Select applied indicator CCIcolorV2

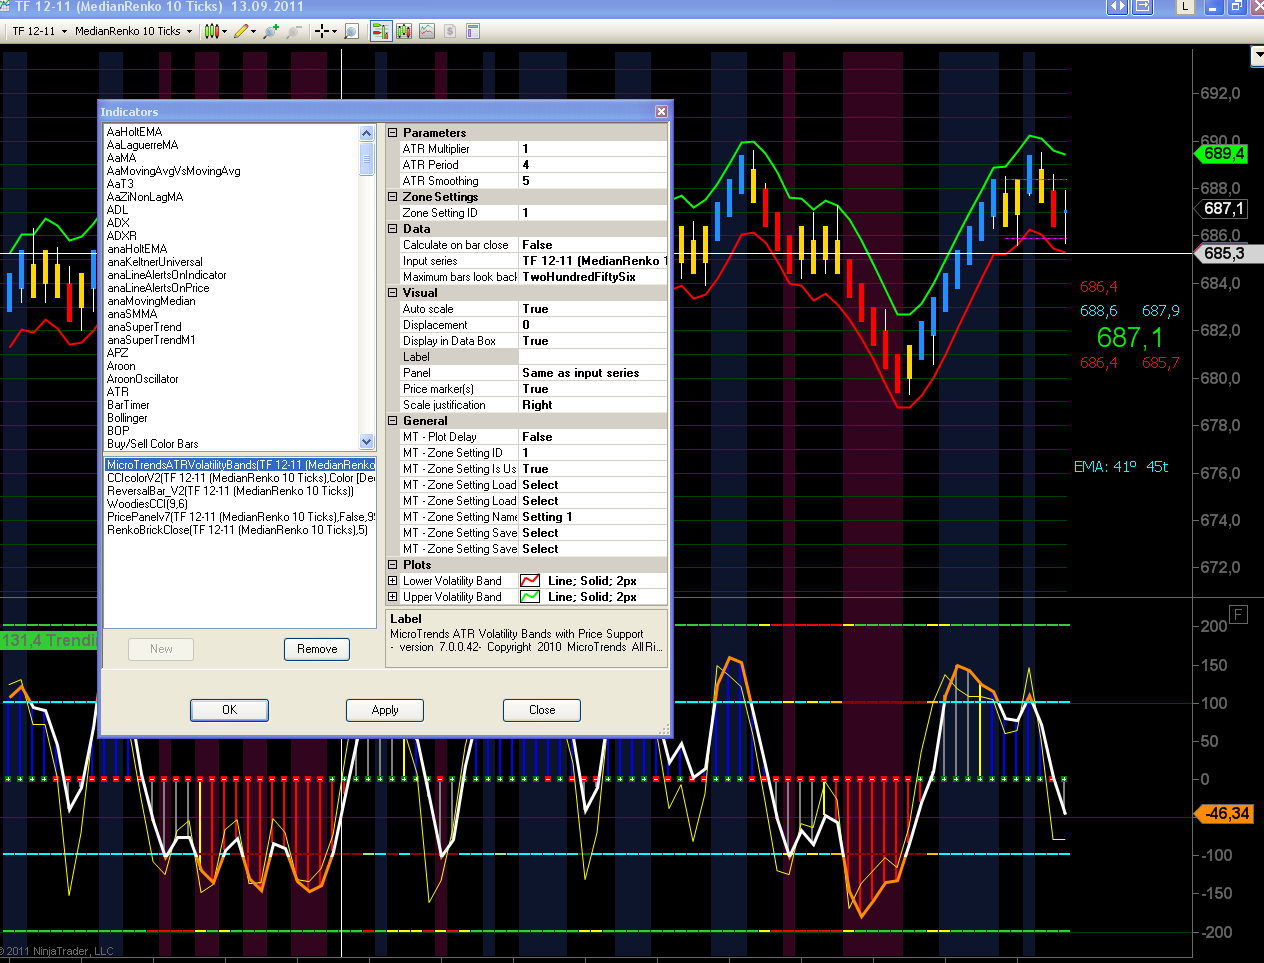[240, 478]
